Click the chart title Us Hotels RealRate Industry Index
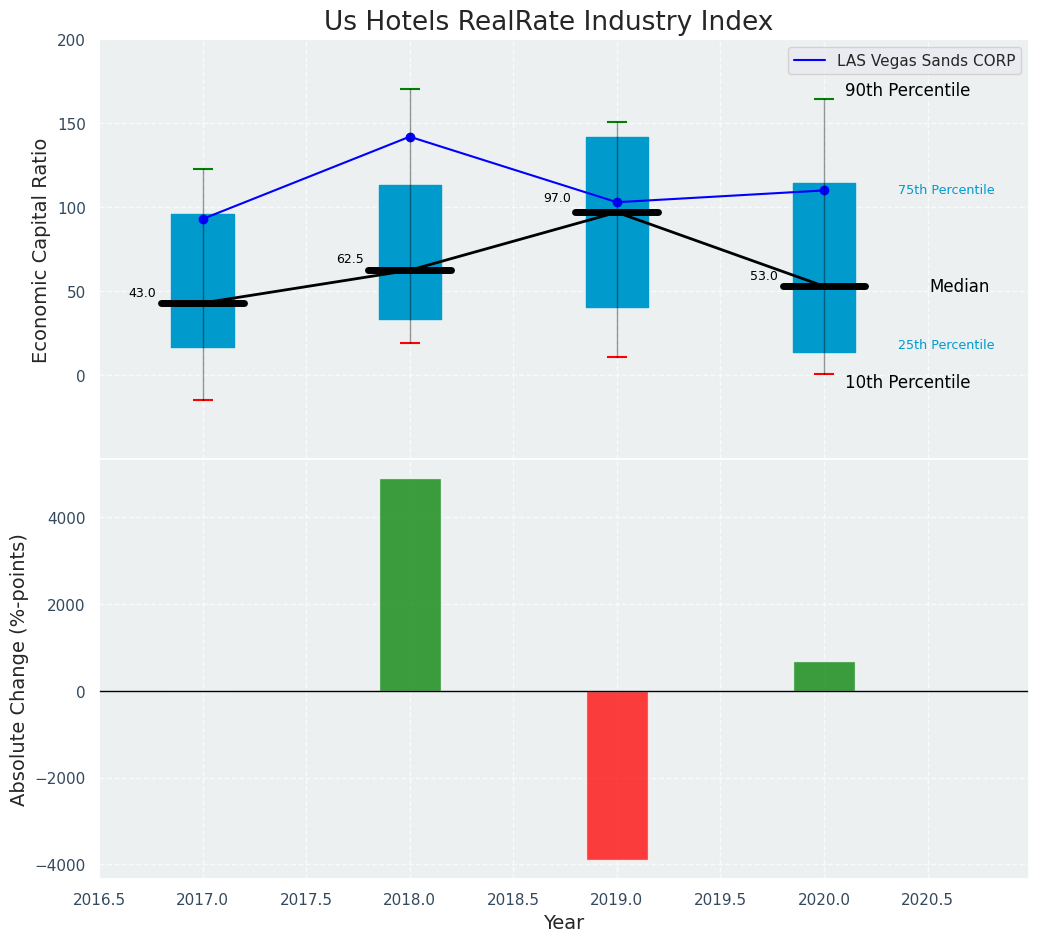 [548, 22]
